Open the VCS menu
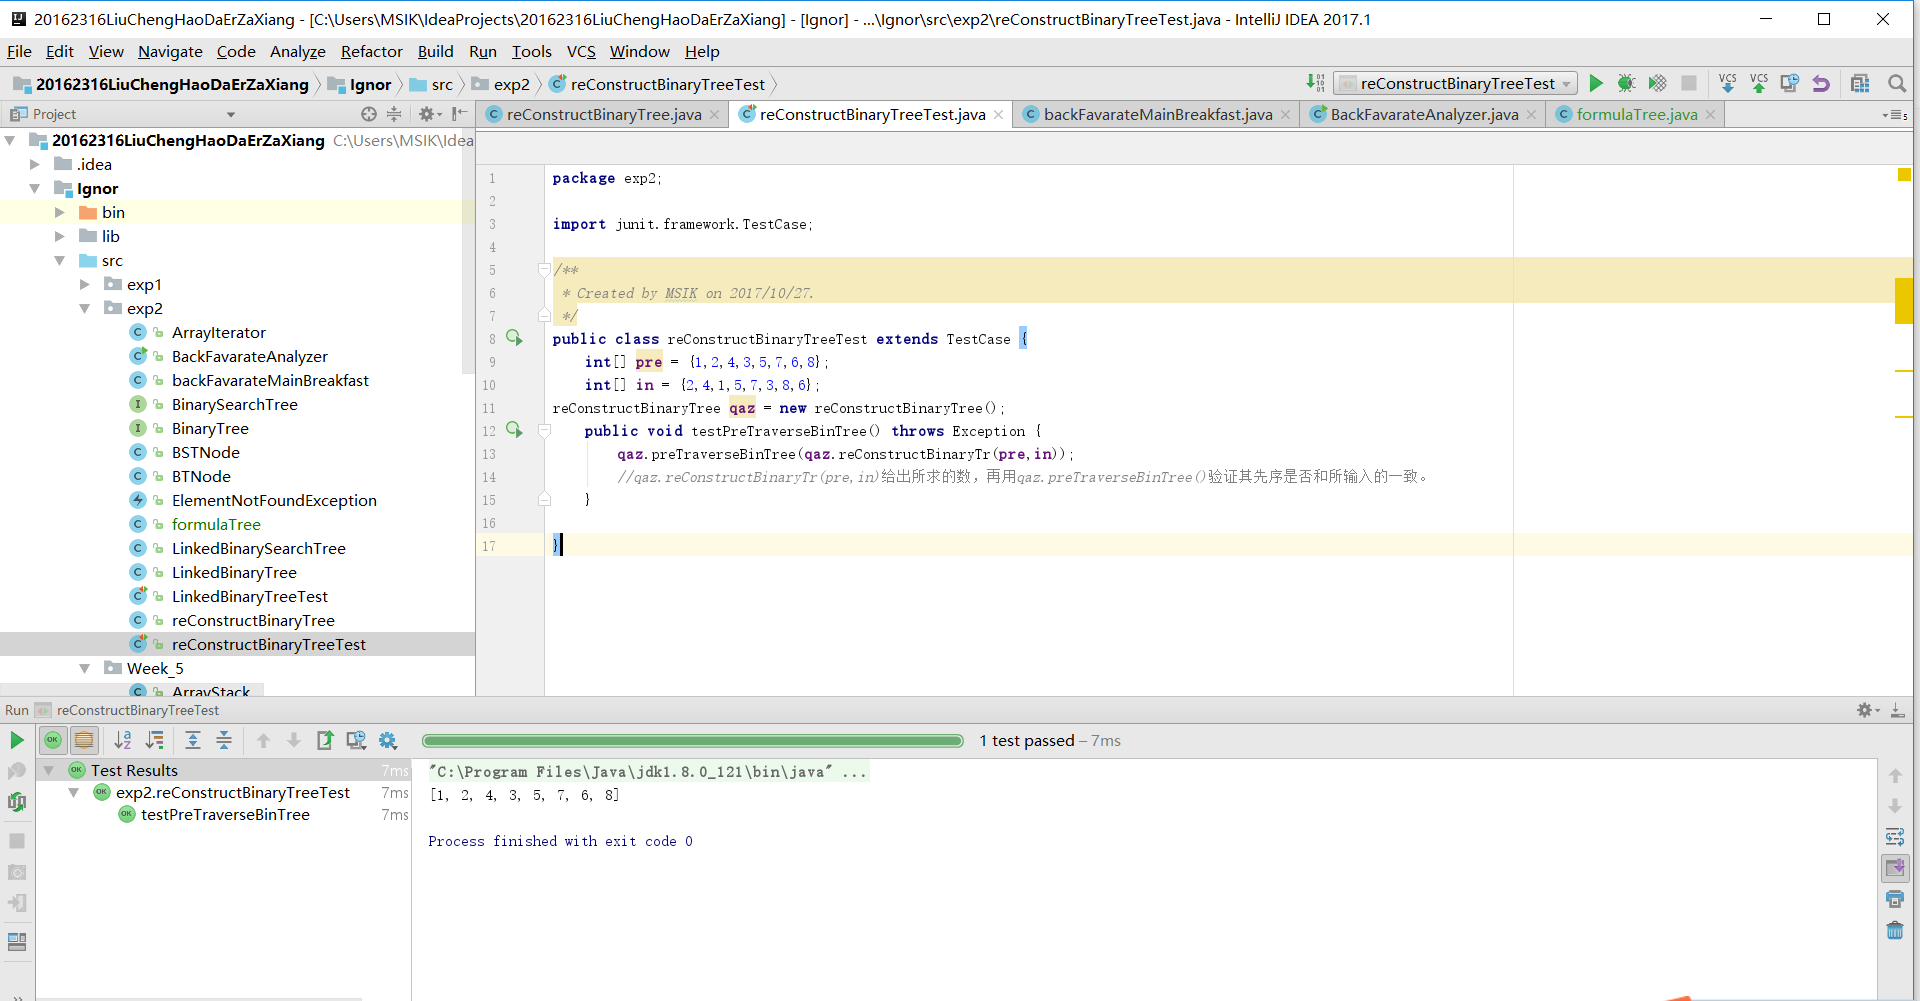Image resolution: width=1920 pixels, height=1001 pixels. (x=581, y=51)
